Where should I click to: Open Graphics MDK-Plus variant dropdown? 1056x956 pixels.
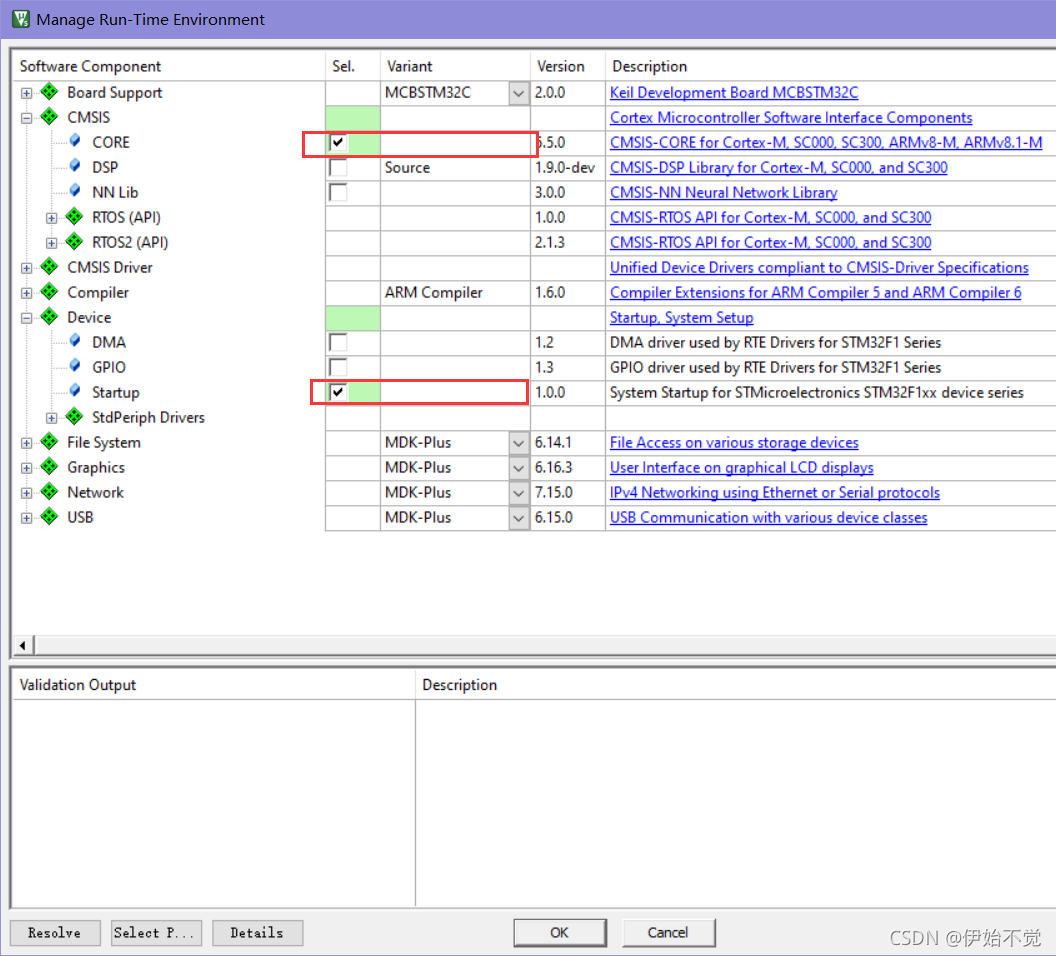[x=519, y=468]
